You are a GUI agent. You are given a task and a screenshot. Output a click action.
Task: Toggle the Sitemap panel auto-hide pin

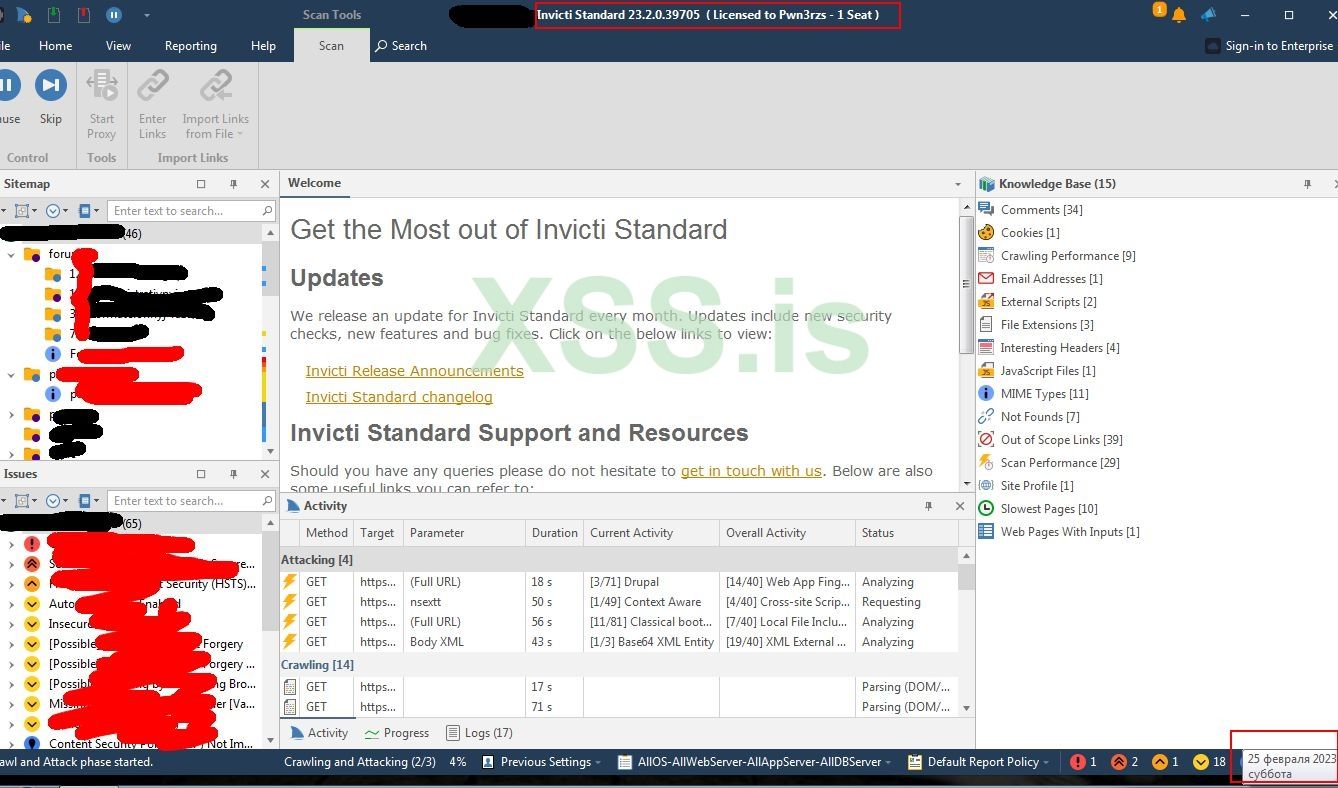pos(233,184)
